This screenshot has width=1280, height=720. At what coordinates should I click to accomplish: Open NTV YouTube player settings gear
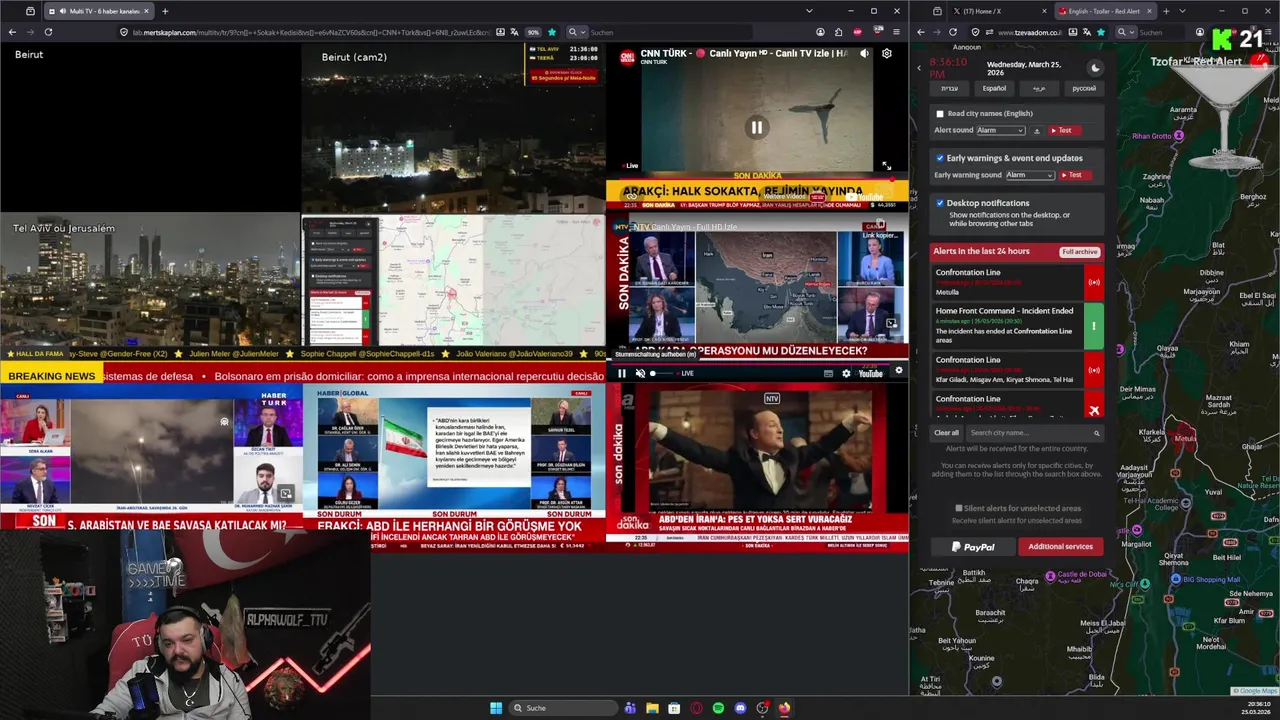coord(846,374)
